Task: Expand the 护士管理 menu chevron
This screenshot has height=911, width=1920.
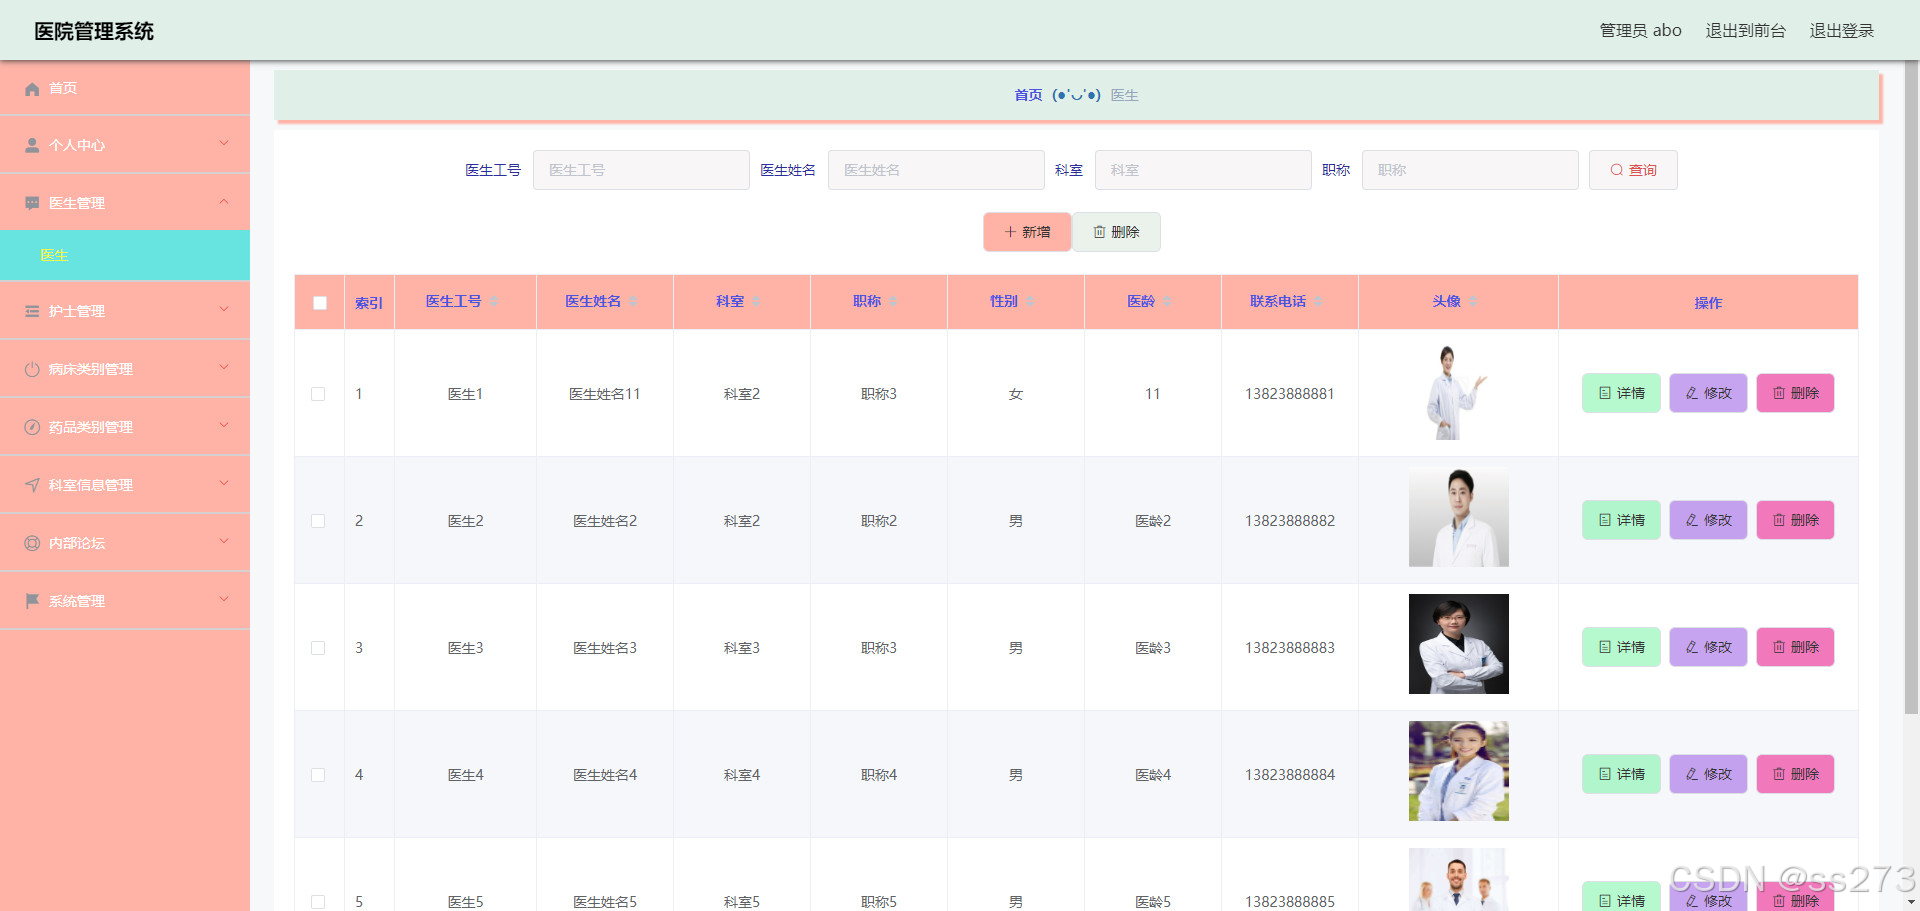Action: 224,310
